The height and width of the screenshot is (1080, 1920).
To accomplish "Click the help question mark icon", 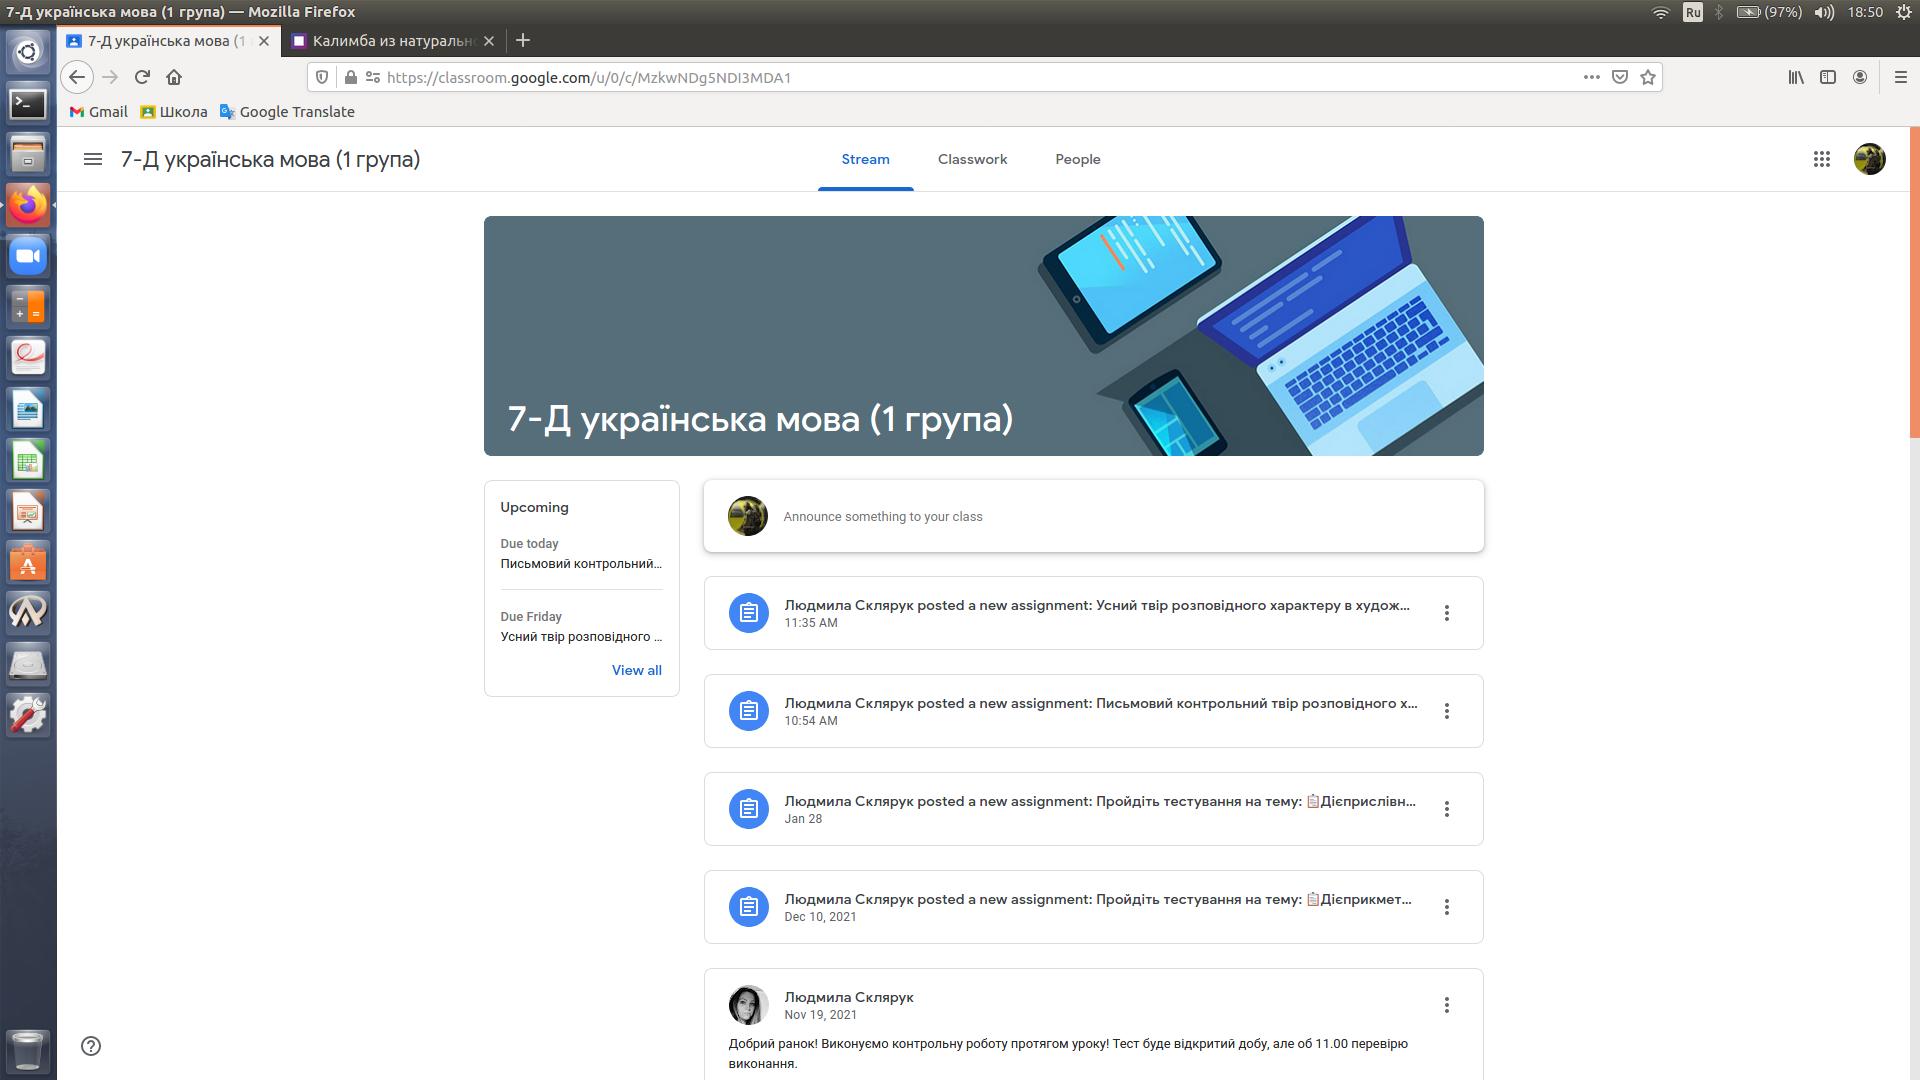I will tap(91, 1046).
